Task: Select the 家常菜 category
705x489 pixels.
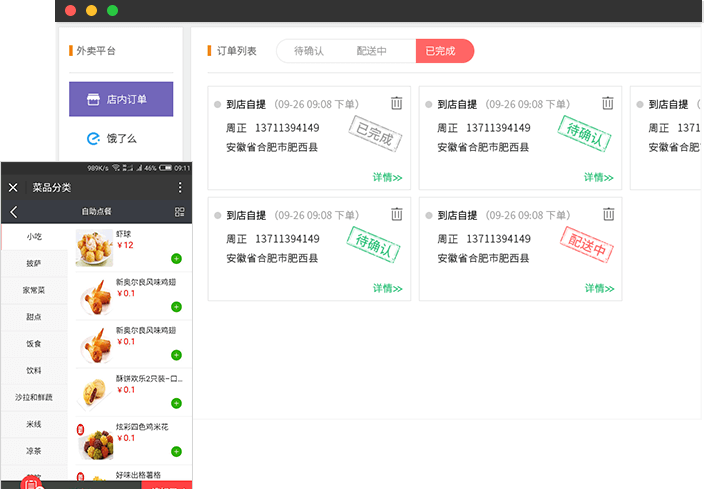Action: pos(35,290)
